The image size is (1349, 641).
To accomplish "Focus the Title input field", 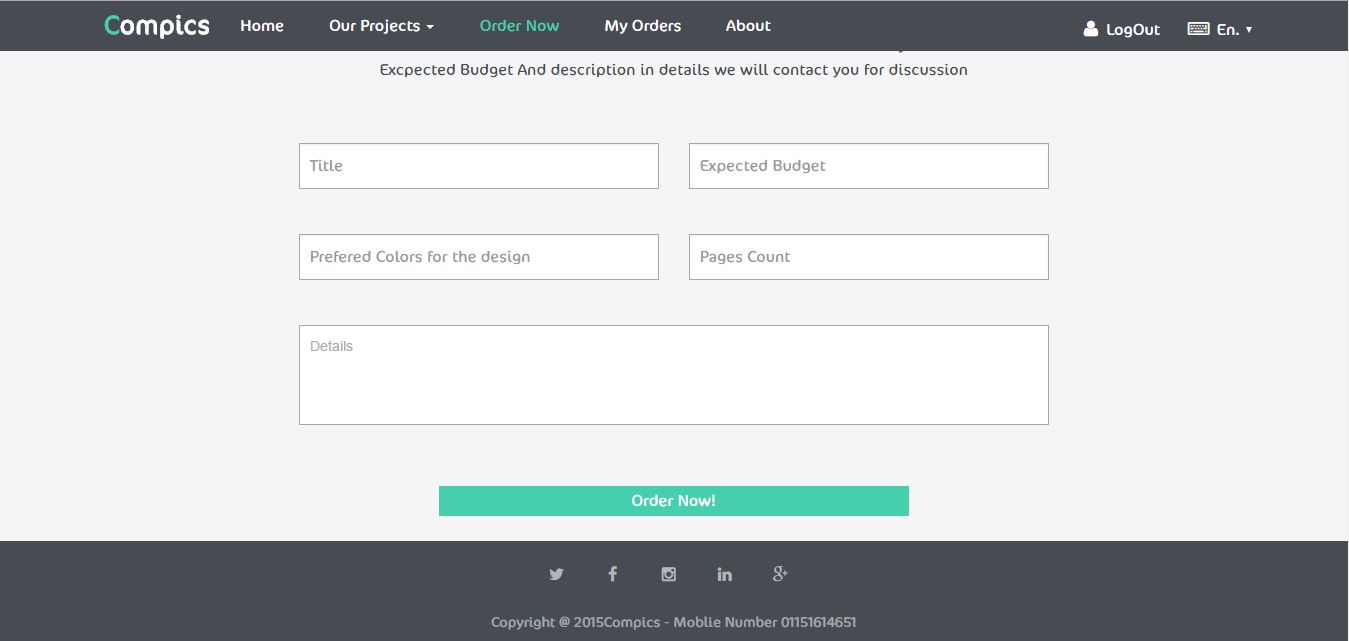I will click(479, 166).
